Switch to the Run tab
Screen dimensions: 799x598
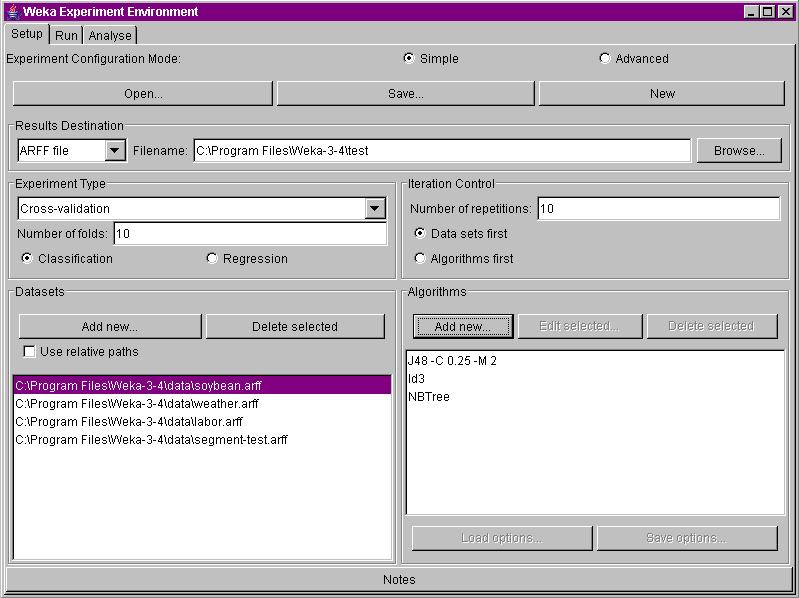66,35
